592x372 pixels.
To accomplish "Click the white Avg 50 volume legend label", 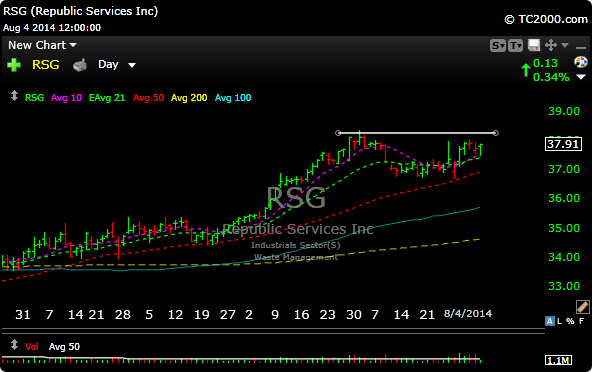I will (64, 347).
